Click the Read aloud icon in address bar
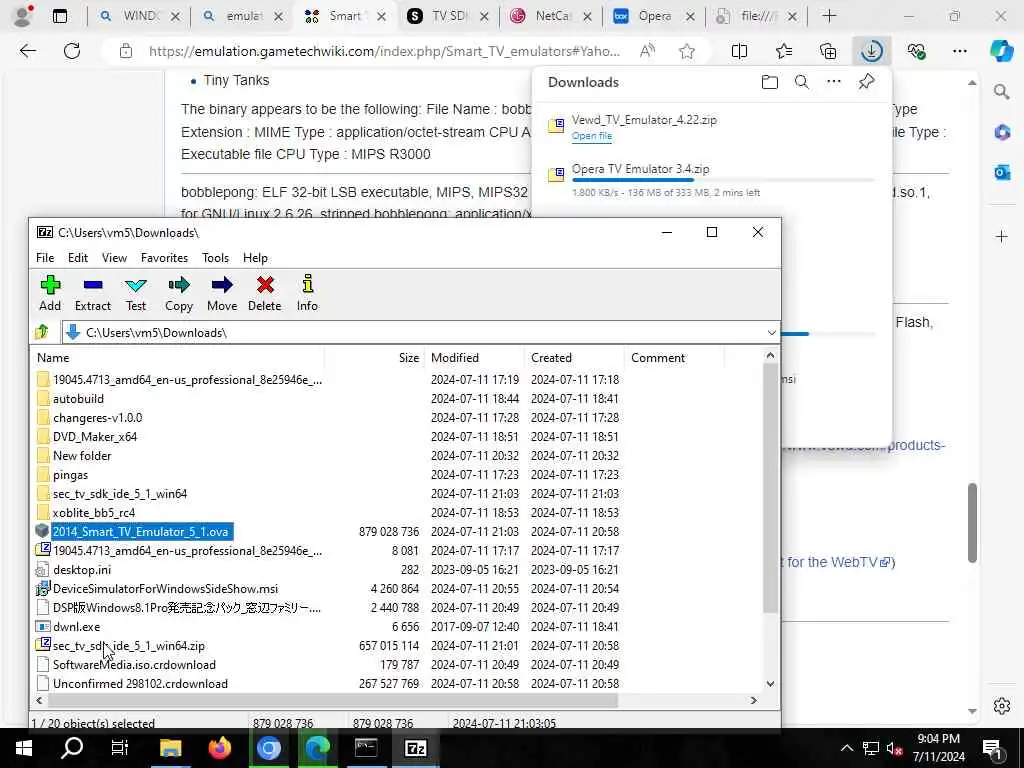The height and width of the screenshot is (768, 1024). (x=647, y=51)
